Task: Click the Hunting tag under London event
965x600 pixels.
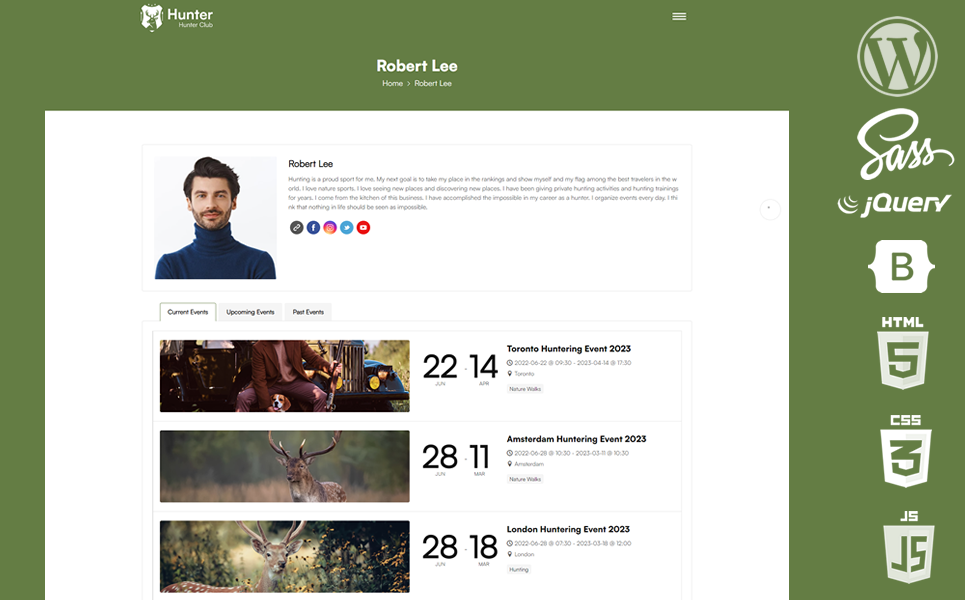Action: coord(519,569)
